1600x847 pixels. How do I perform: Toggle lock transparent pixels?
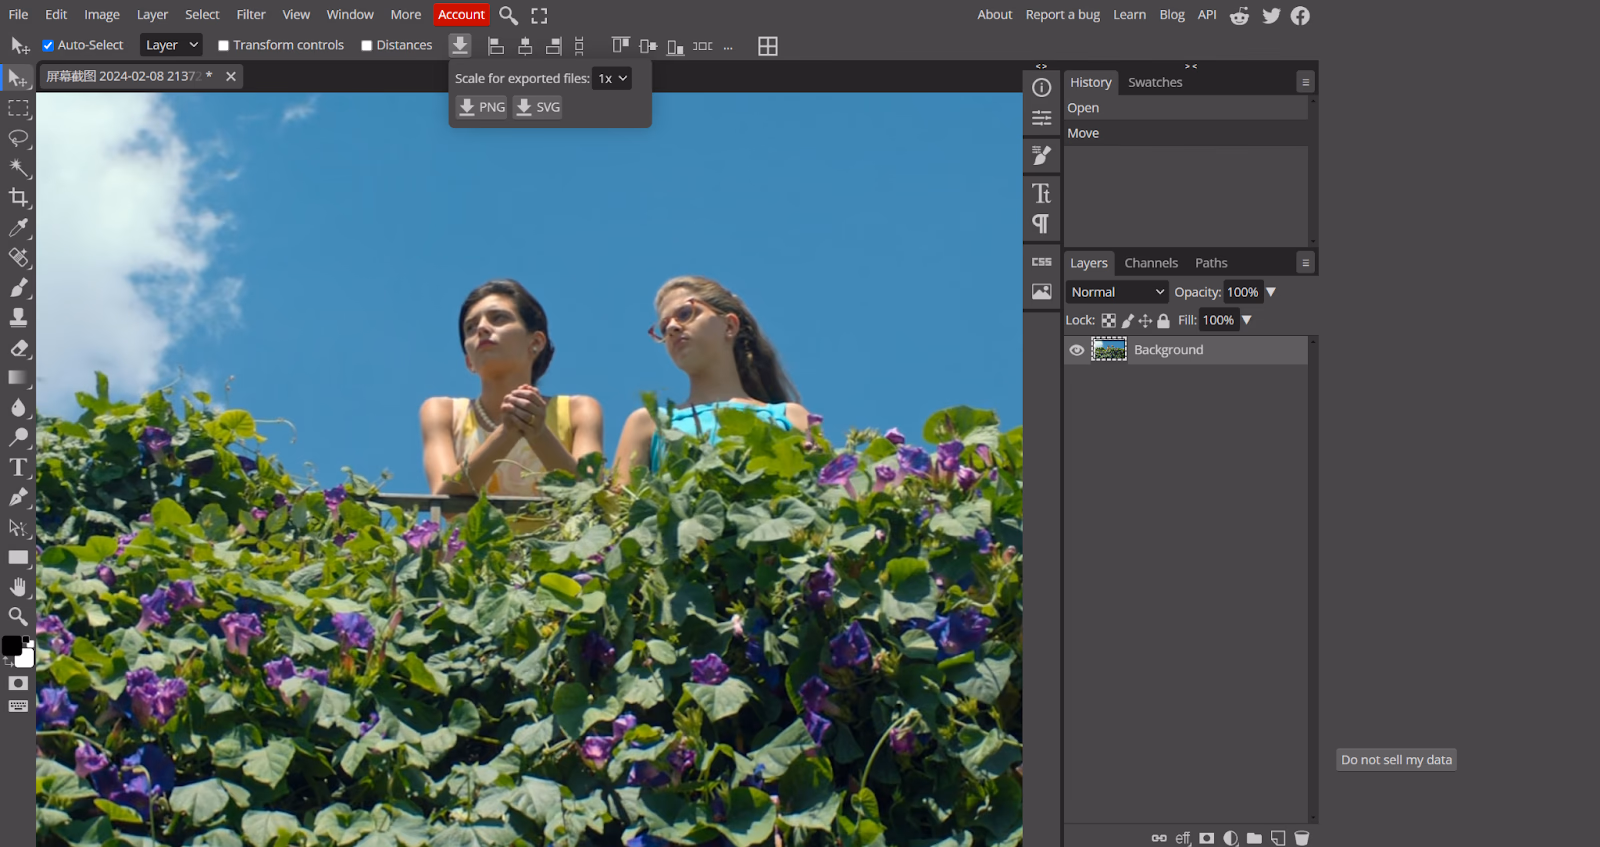point(1109,321)
